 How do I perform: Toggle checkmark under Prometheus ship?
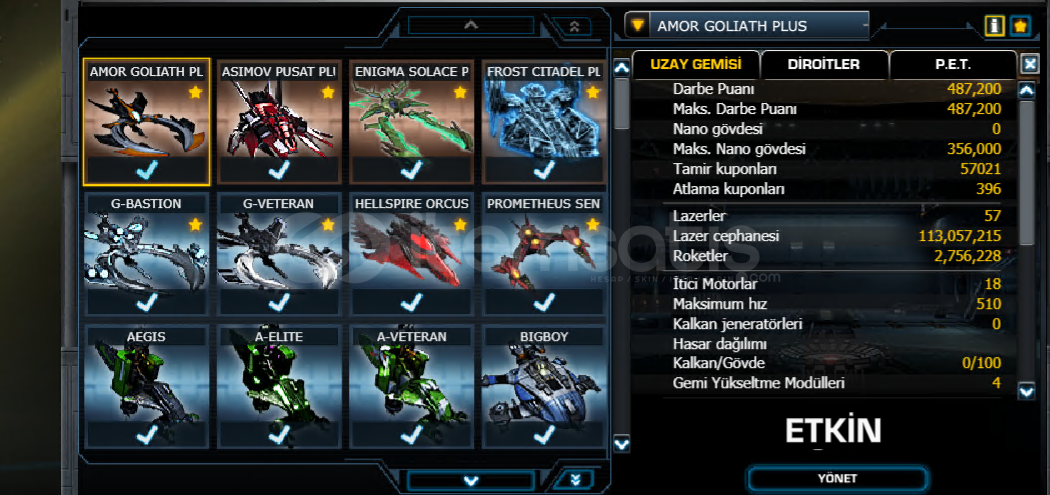(544, 303)
